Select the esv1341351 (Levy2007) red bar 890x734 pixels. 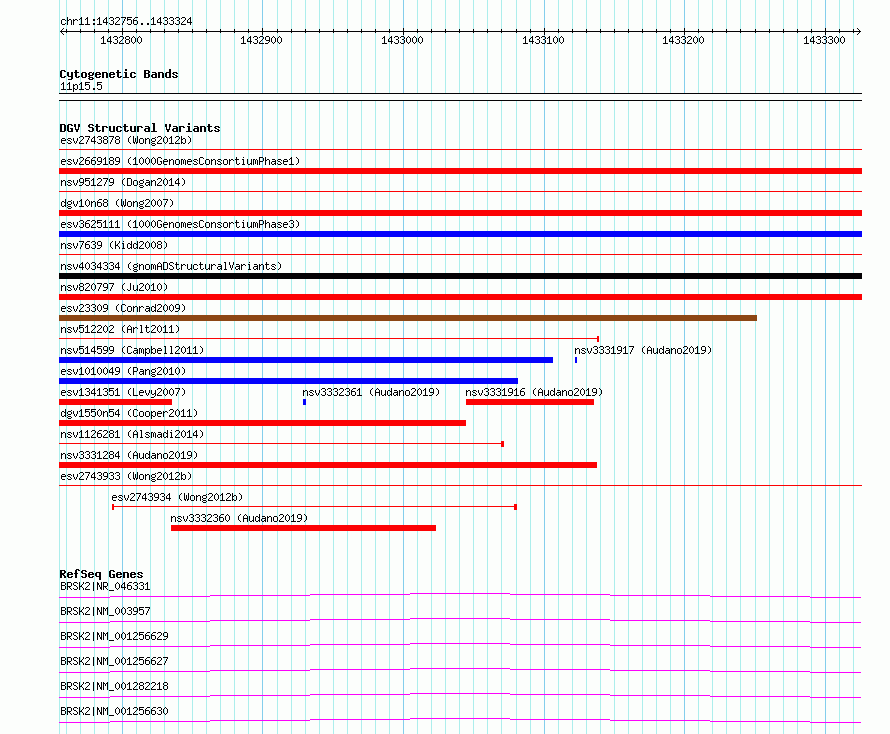pyautogui.click(x=115, y=402)
